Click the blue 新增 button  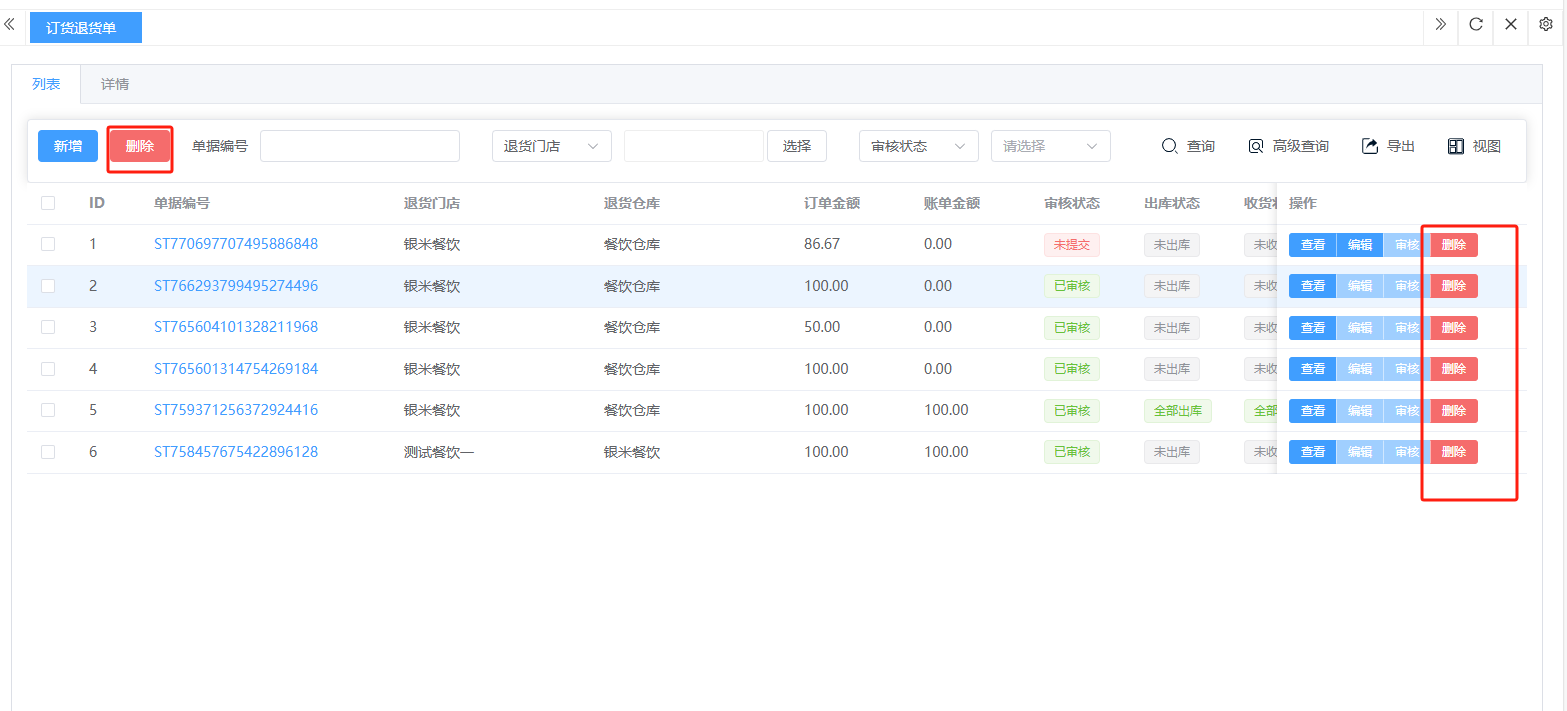[x=68, y=146]
